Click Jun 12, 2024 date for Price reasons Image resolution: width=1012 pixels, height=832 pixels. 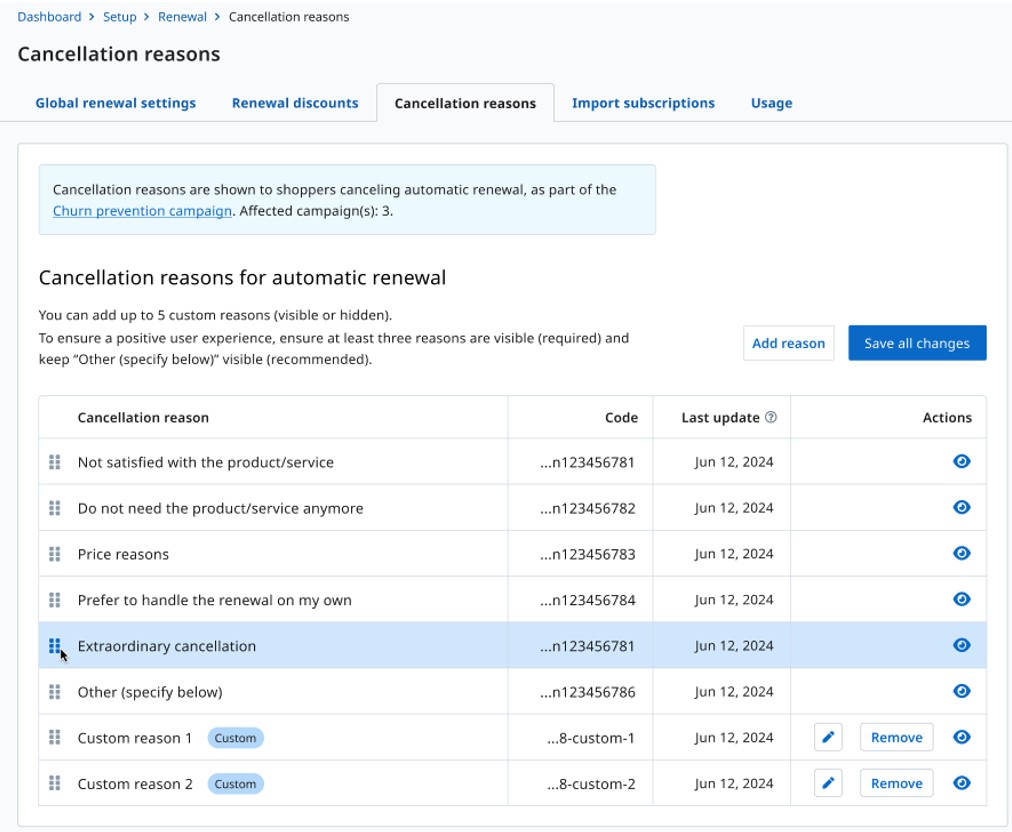734,554
